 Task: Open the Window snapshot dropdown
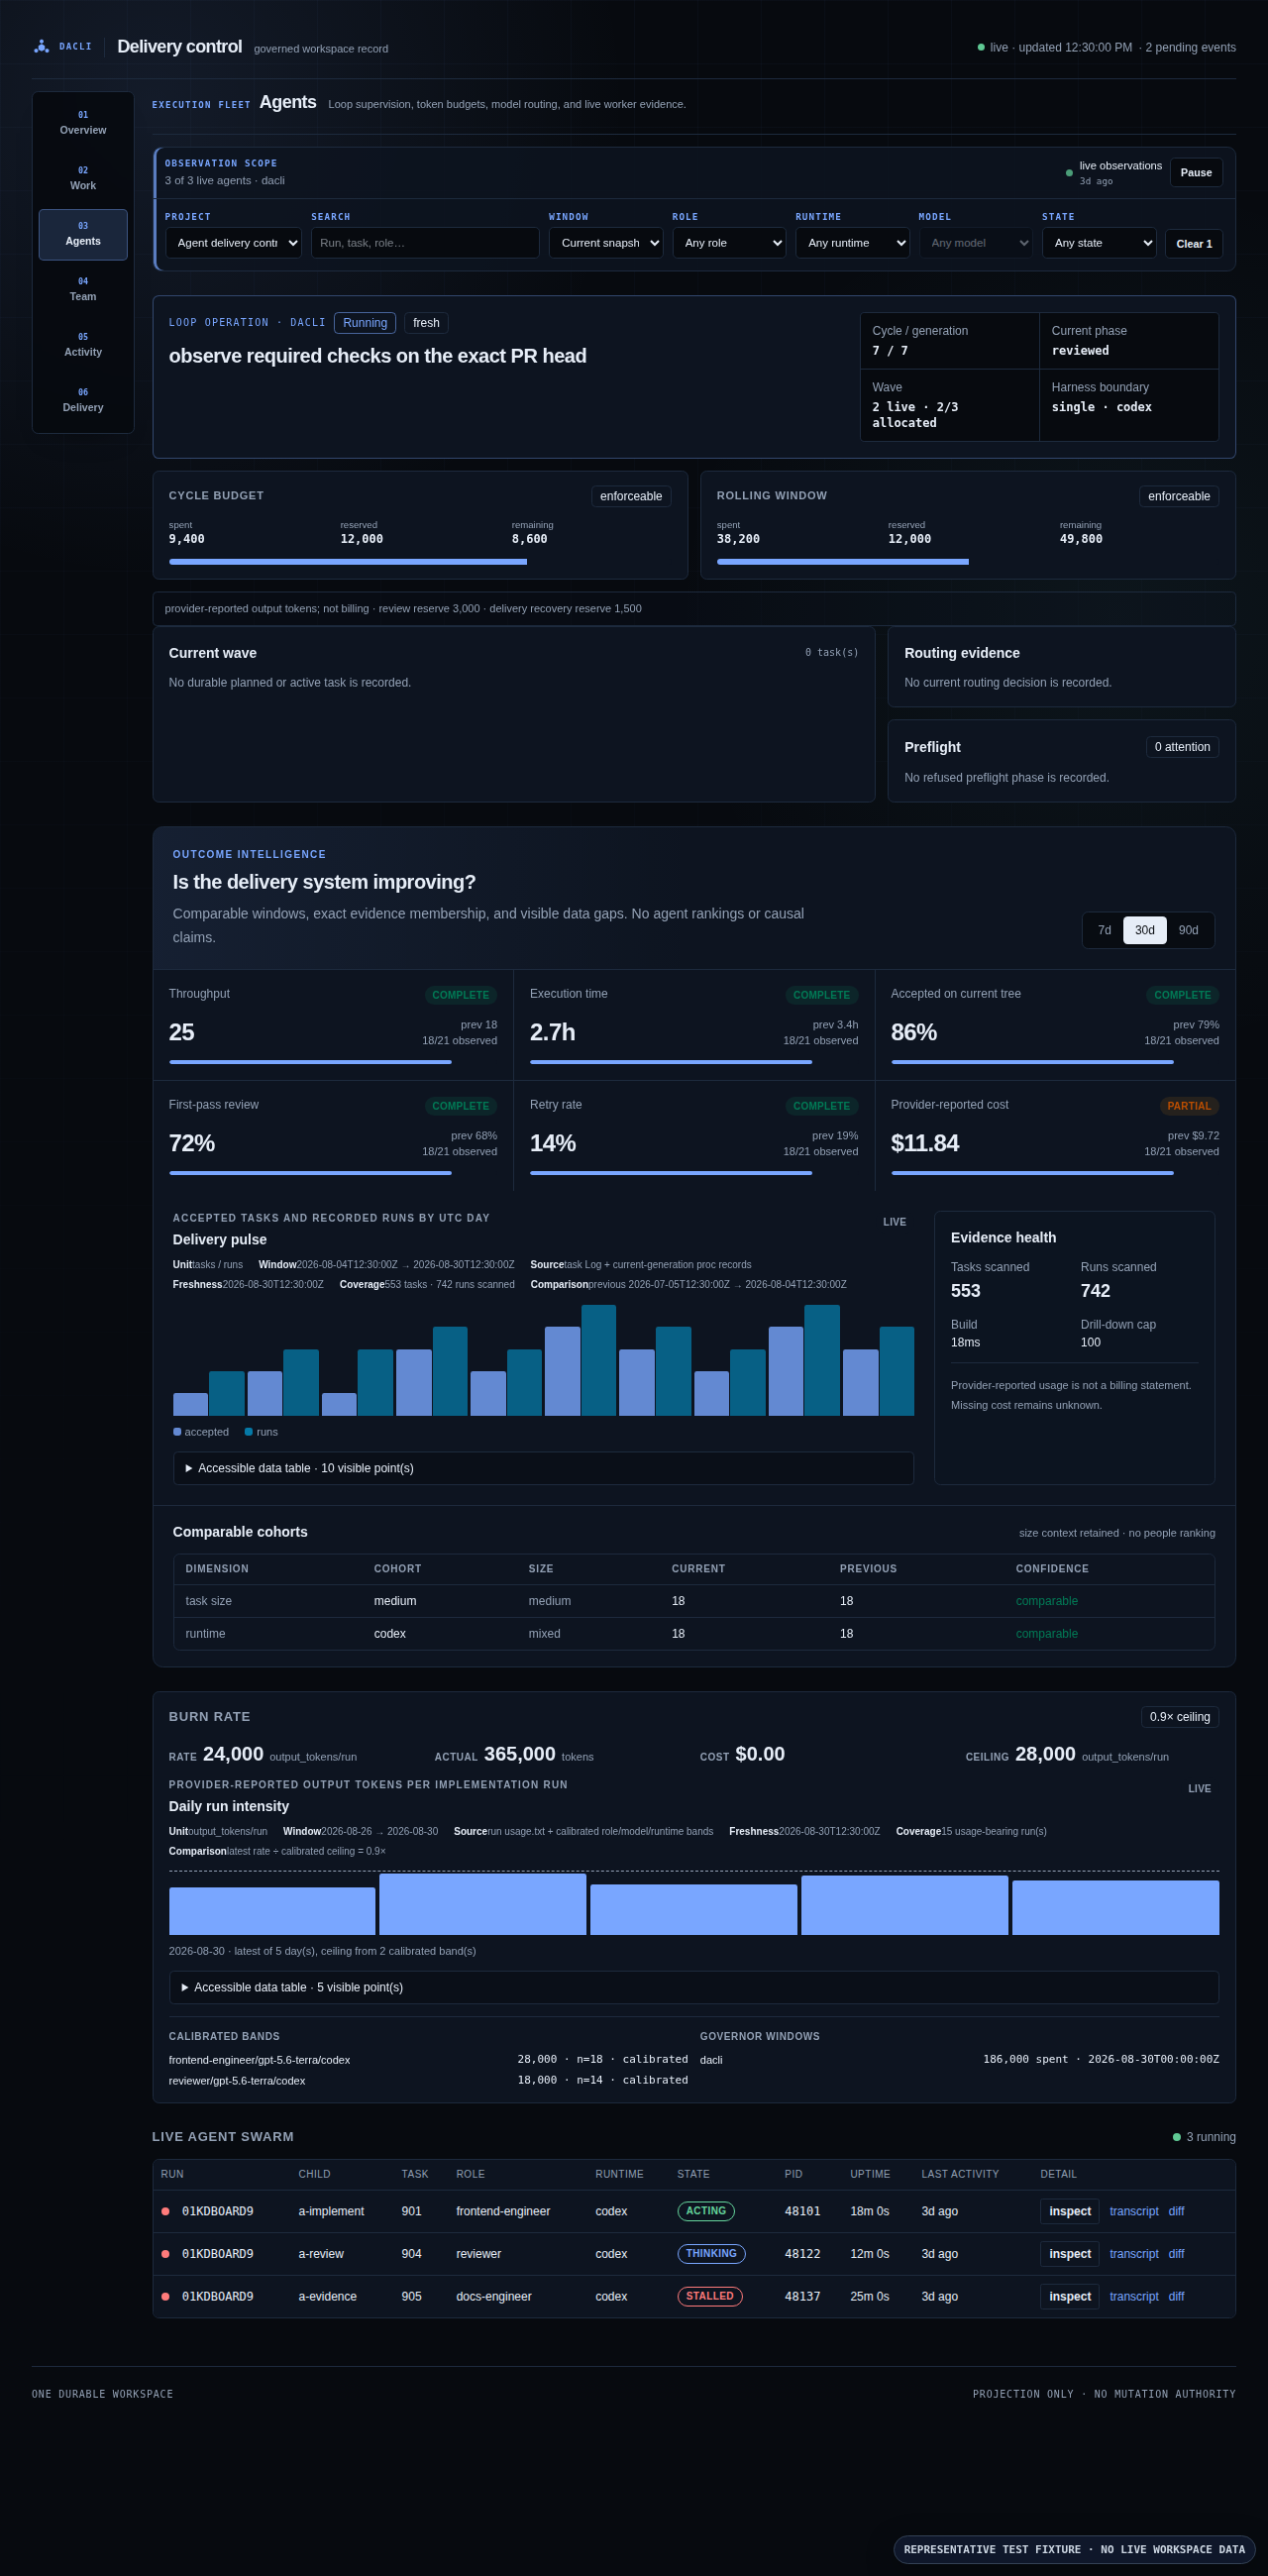pos(606,243)
